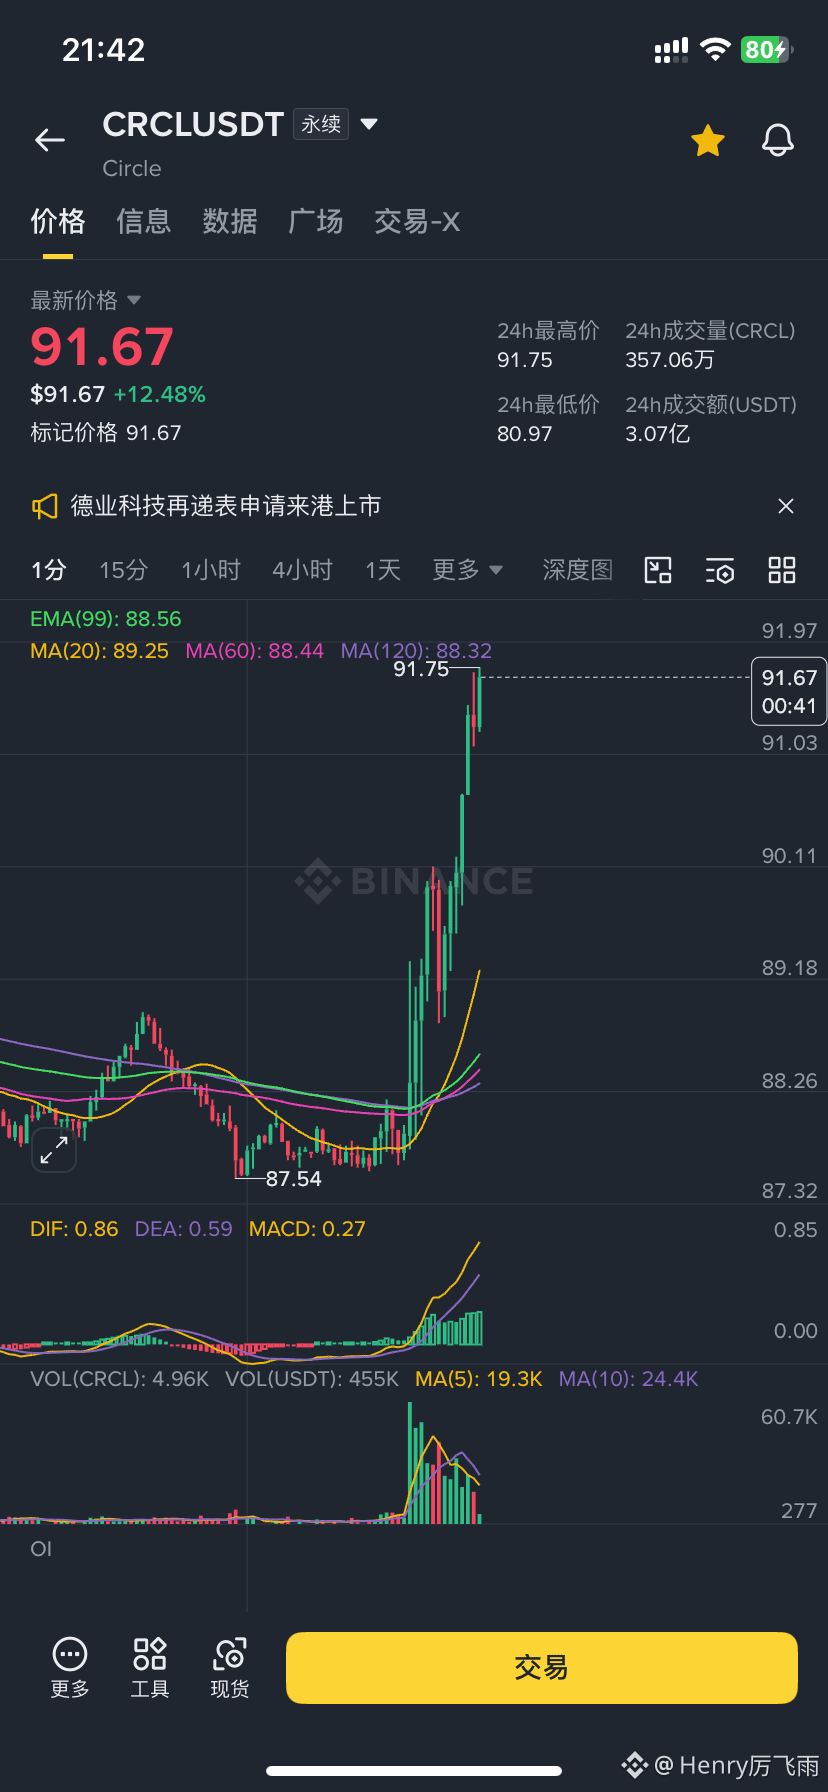Expand chart to fullscreen with arrows icon
828x1792 pixels.
(54, 1150)
